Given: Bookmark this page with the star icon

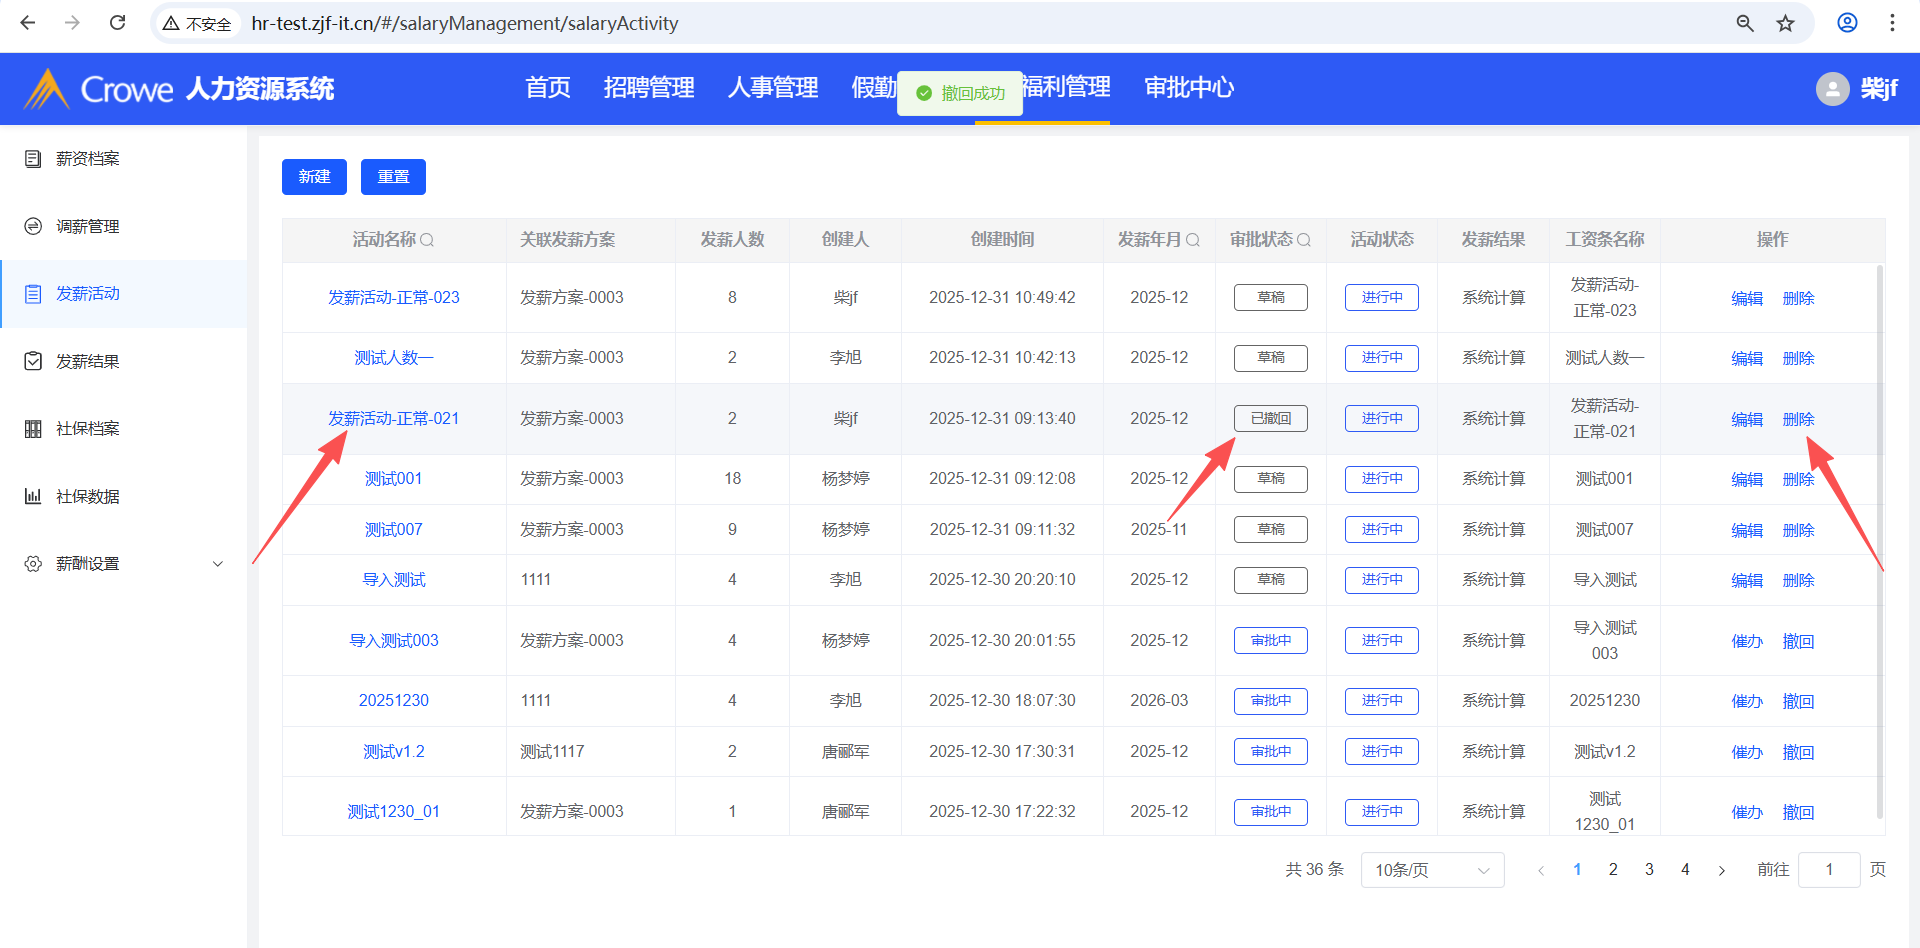Looking at the screenshot, I should point(1785,23).
